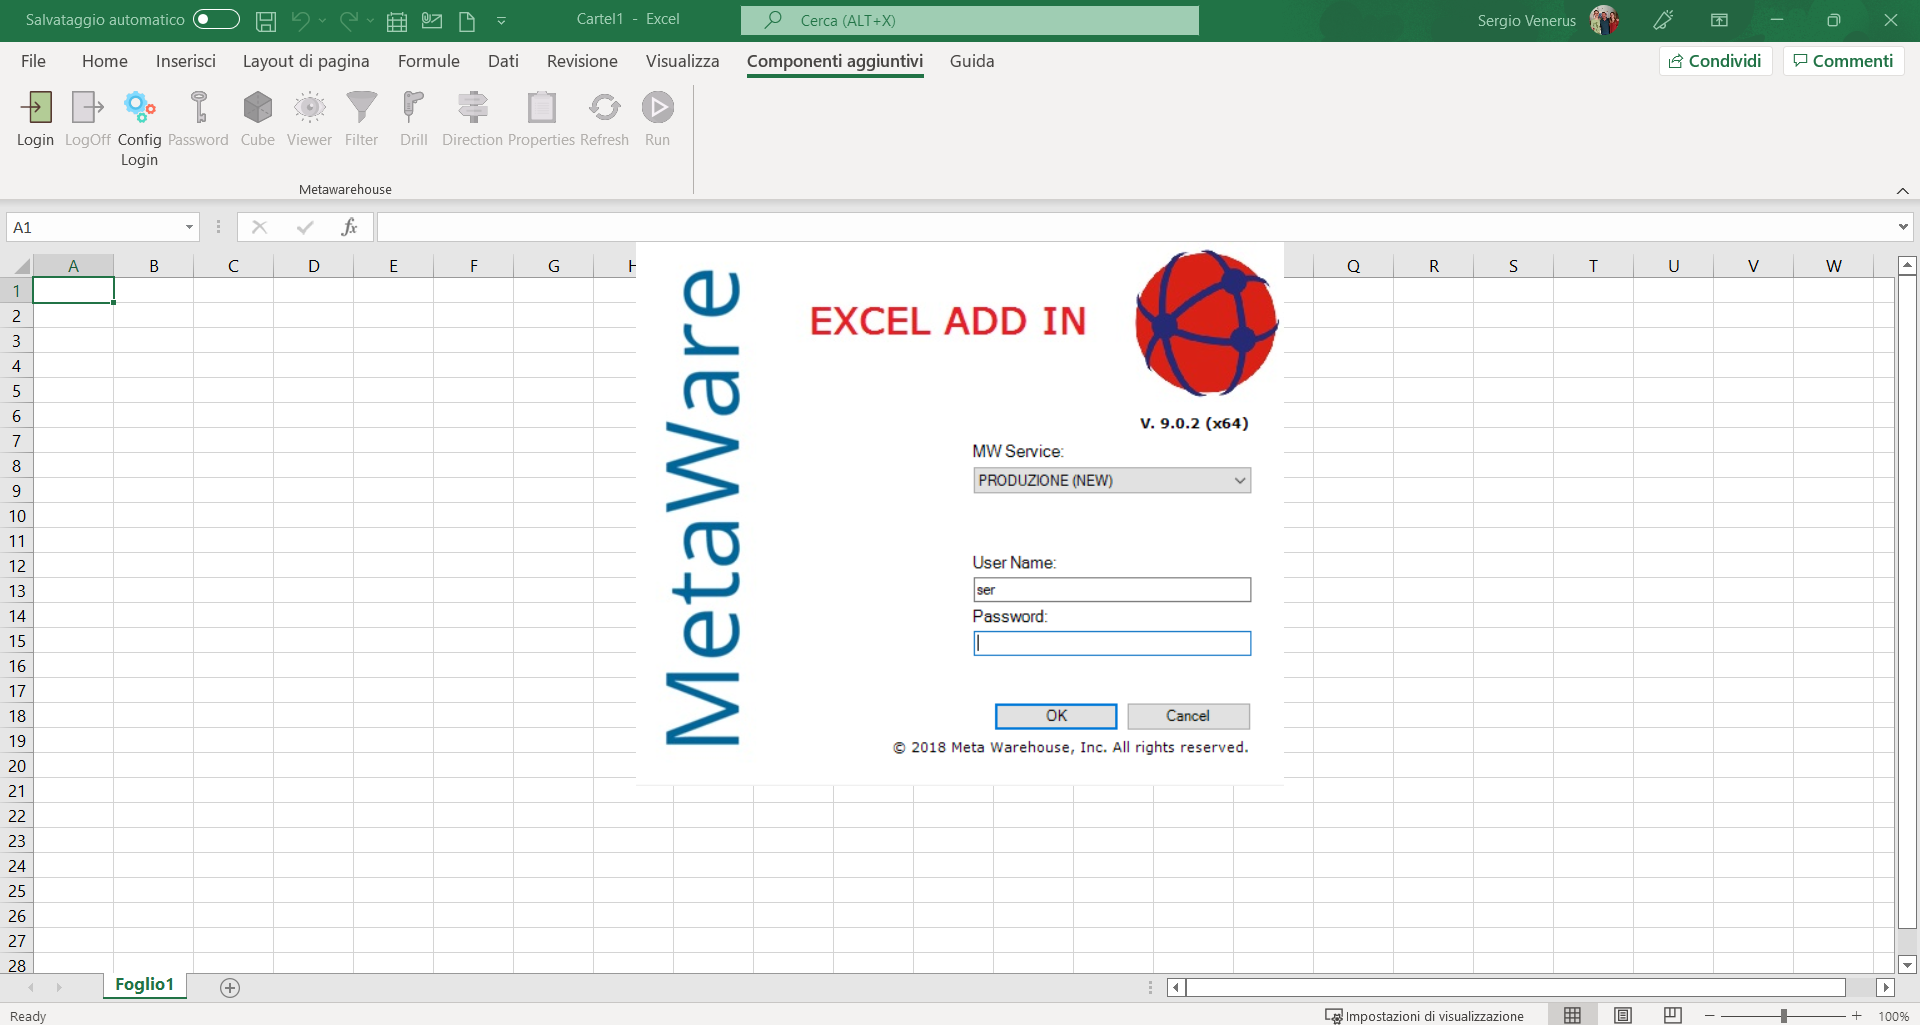Image resolution: width=1920 pixels, height=1025 pixels.
Task: Click Cancel in the login dialog
Action: pyautogui.click(x=1188, y=716)
